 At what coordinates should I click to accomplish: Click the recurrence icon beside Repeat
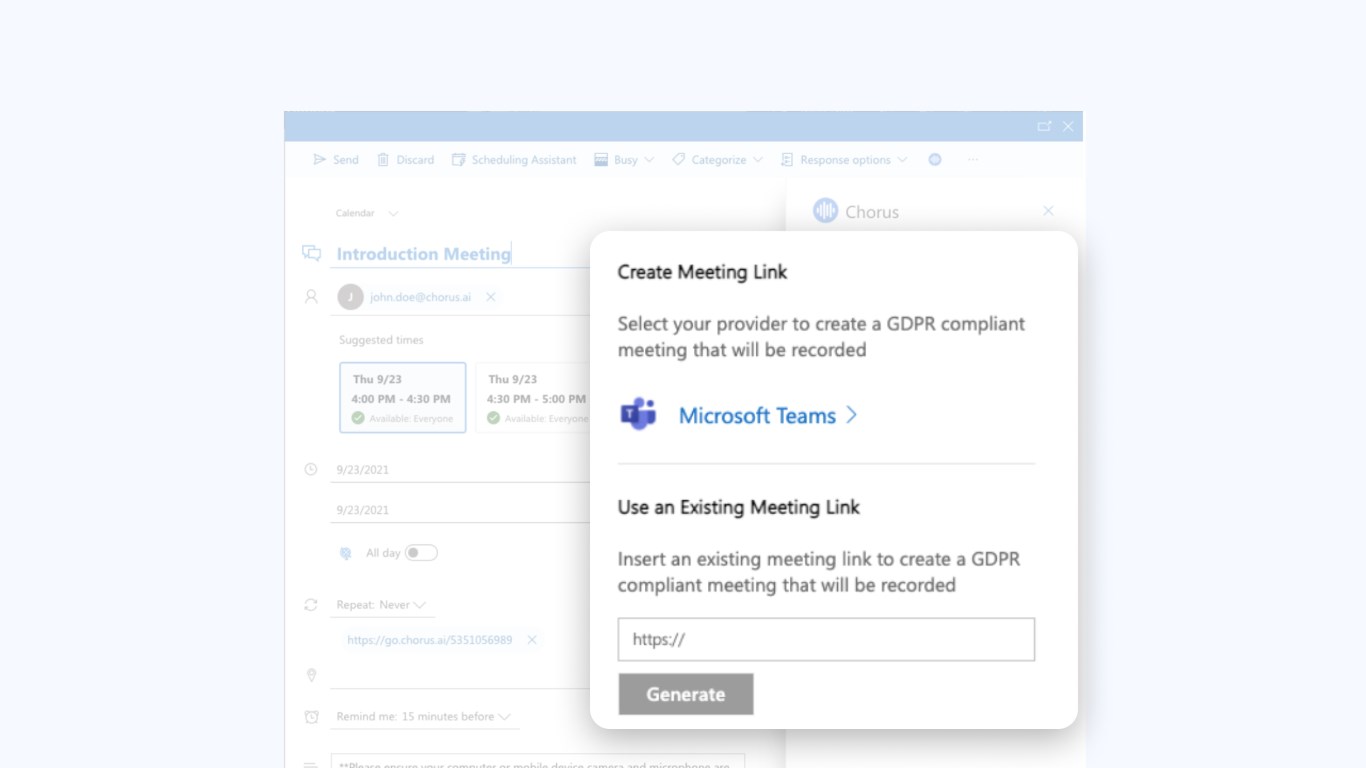(x=311, y=605)
